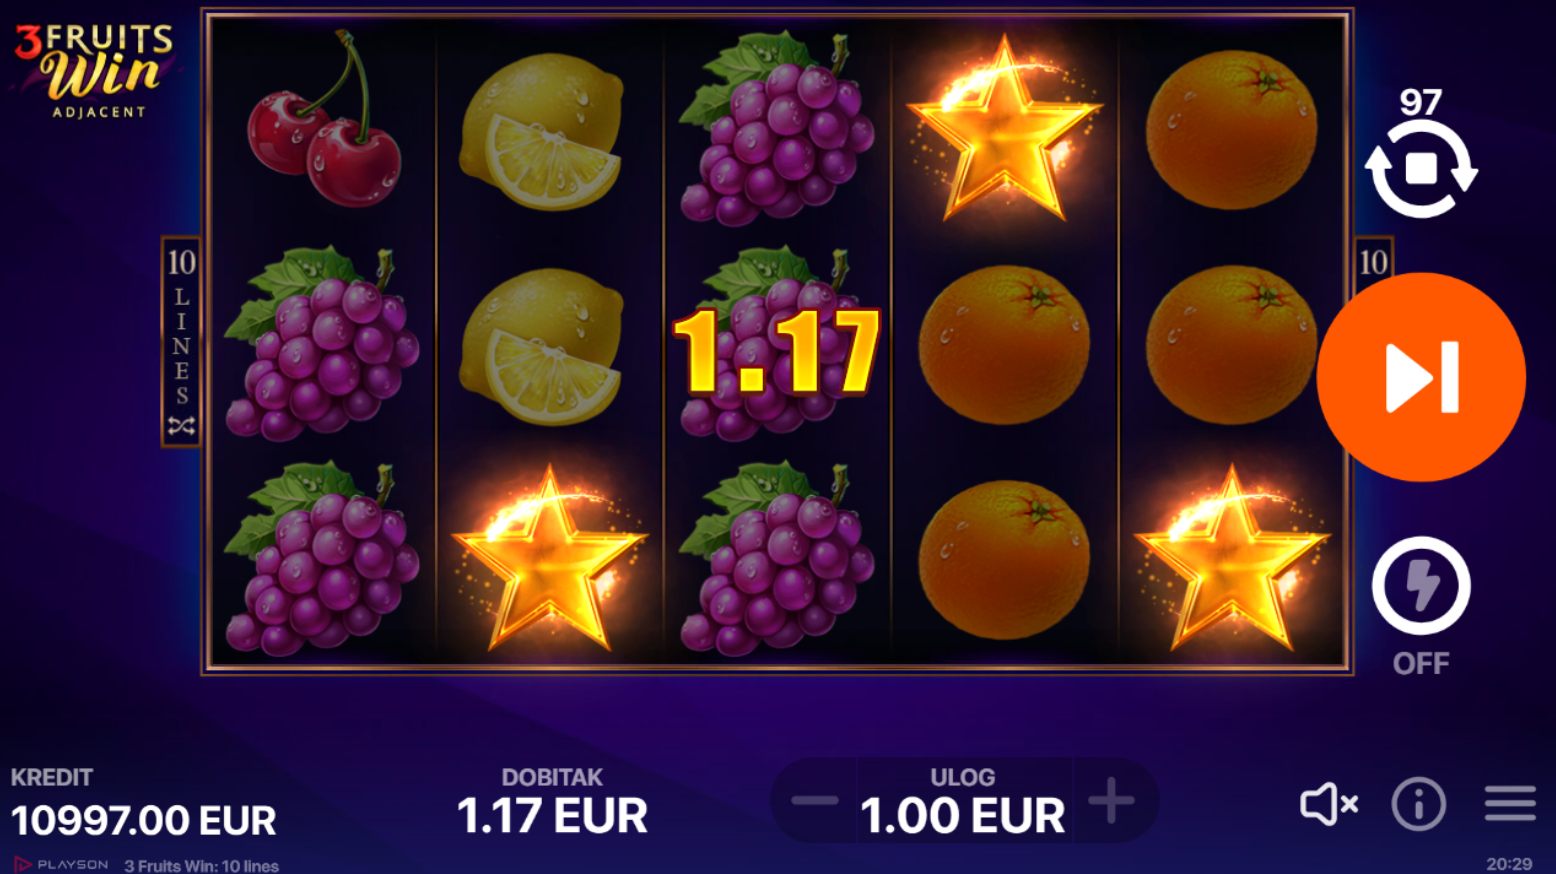The image size is (1556, 874).
Task: Click the 1.17 win amount on reels
Action: [x=777, y=351]
